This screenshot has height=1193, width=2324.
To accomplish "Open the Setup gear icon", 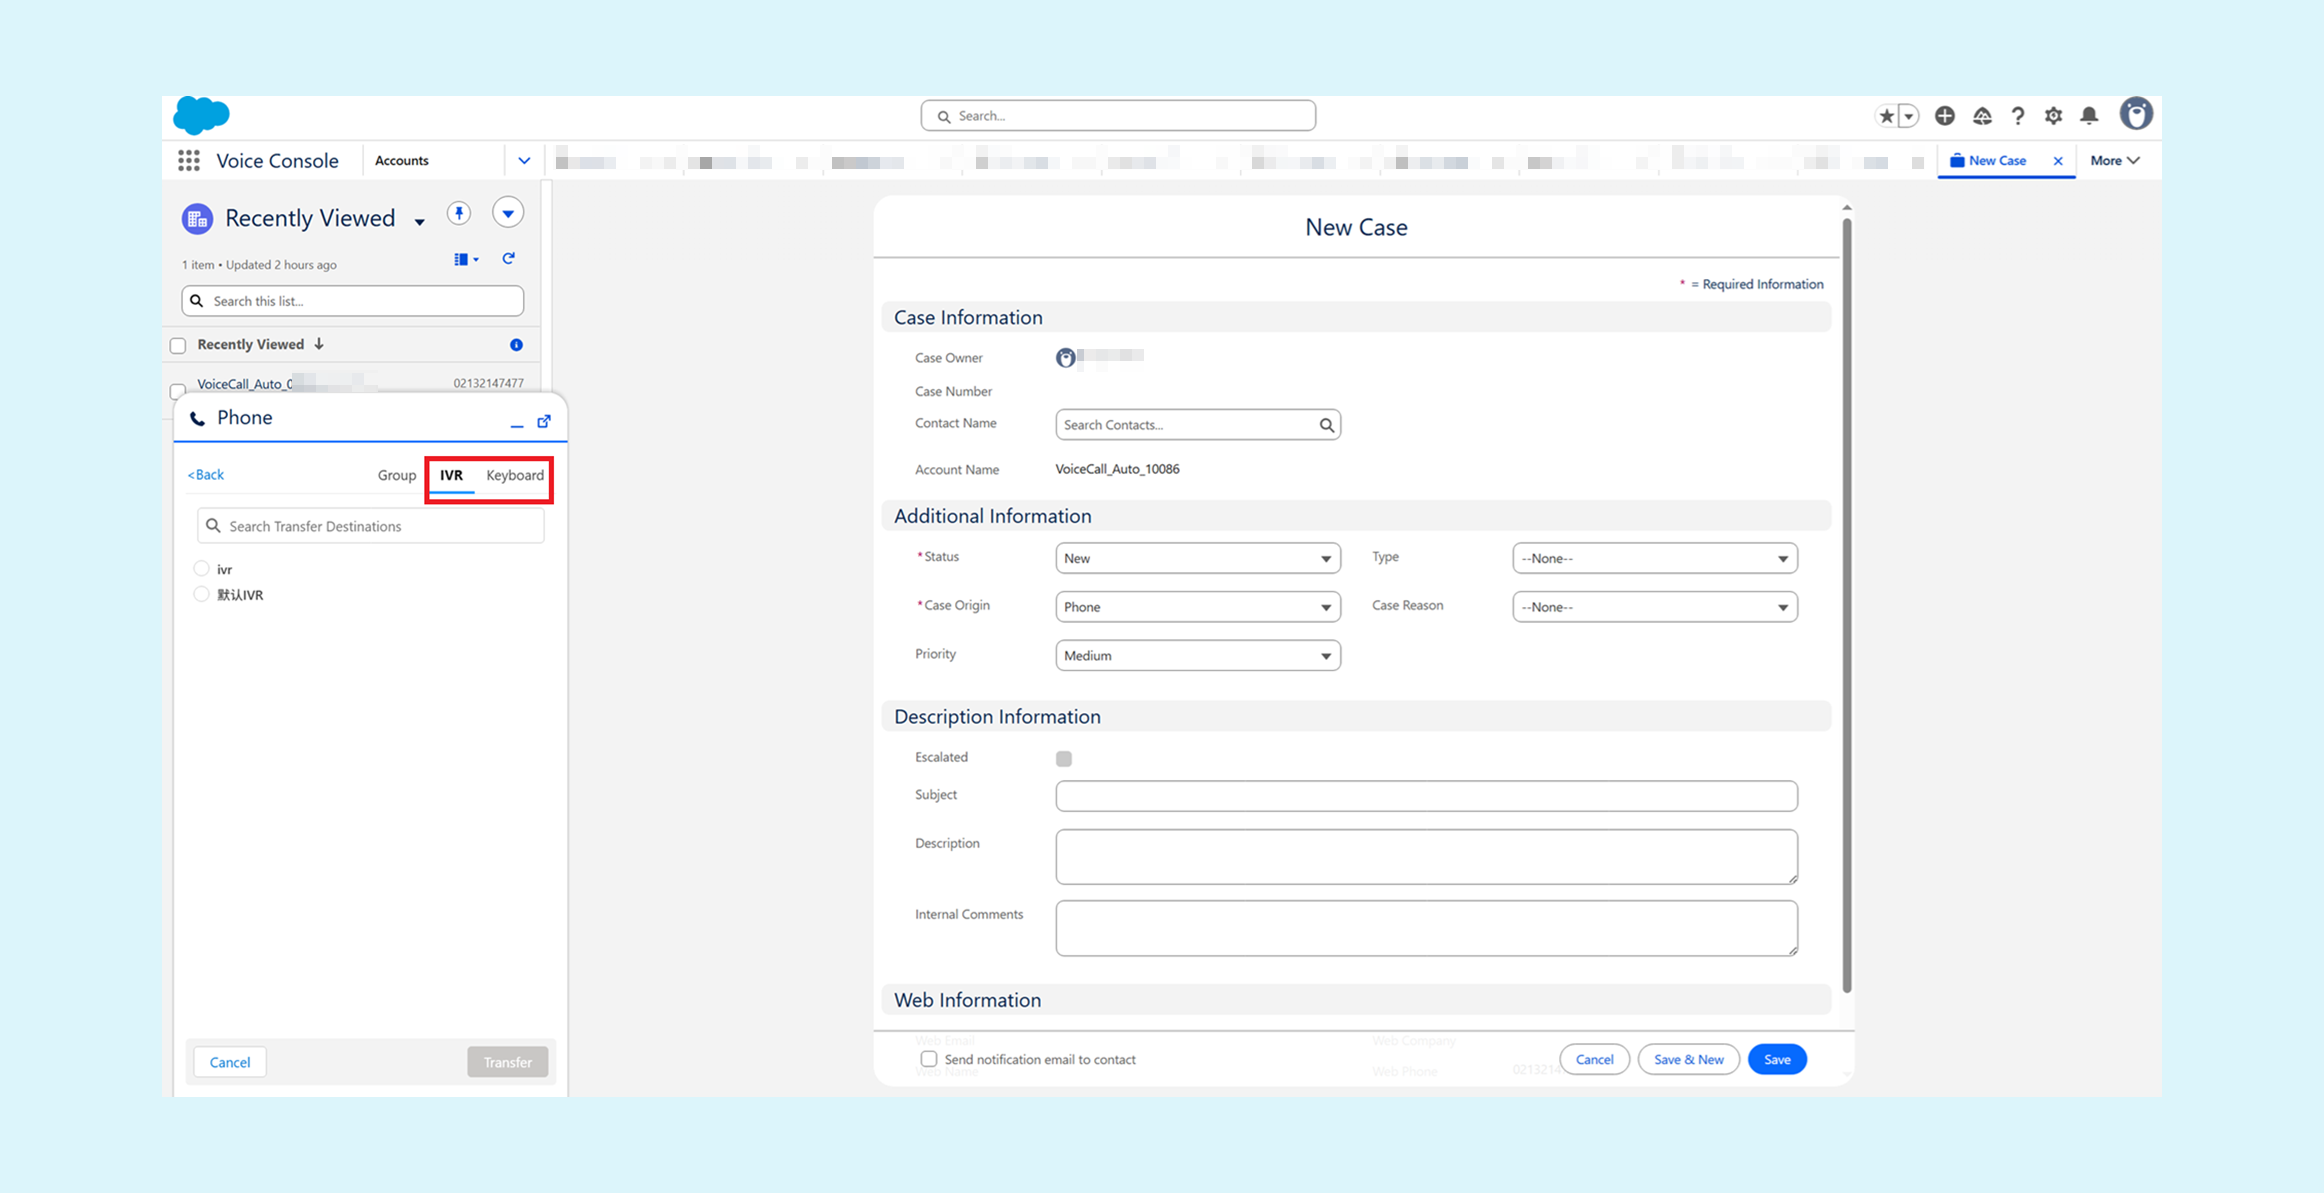I will [x=2053, y=116].
